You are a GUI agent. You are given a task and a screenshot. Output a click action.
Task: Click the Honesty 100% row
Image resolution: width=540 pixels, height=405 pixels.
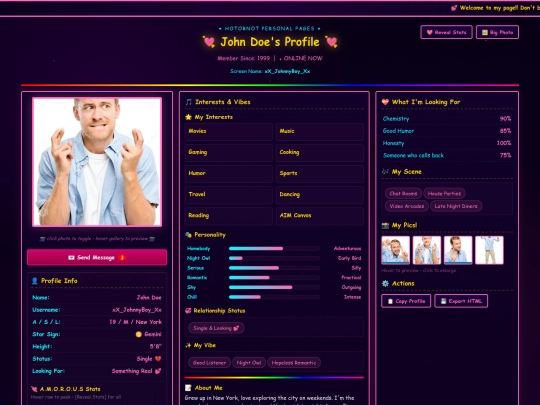tap(447, 143)
